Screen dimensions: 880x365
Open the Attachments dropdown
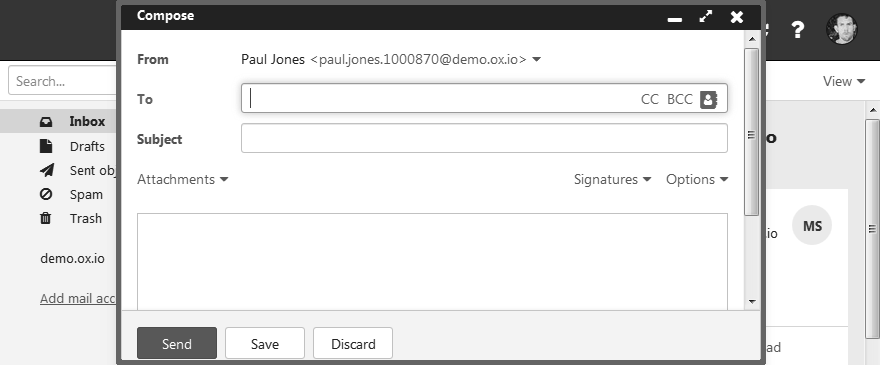click(182, 180)
